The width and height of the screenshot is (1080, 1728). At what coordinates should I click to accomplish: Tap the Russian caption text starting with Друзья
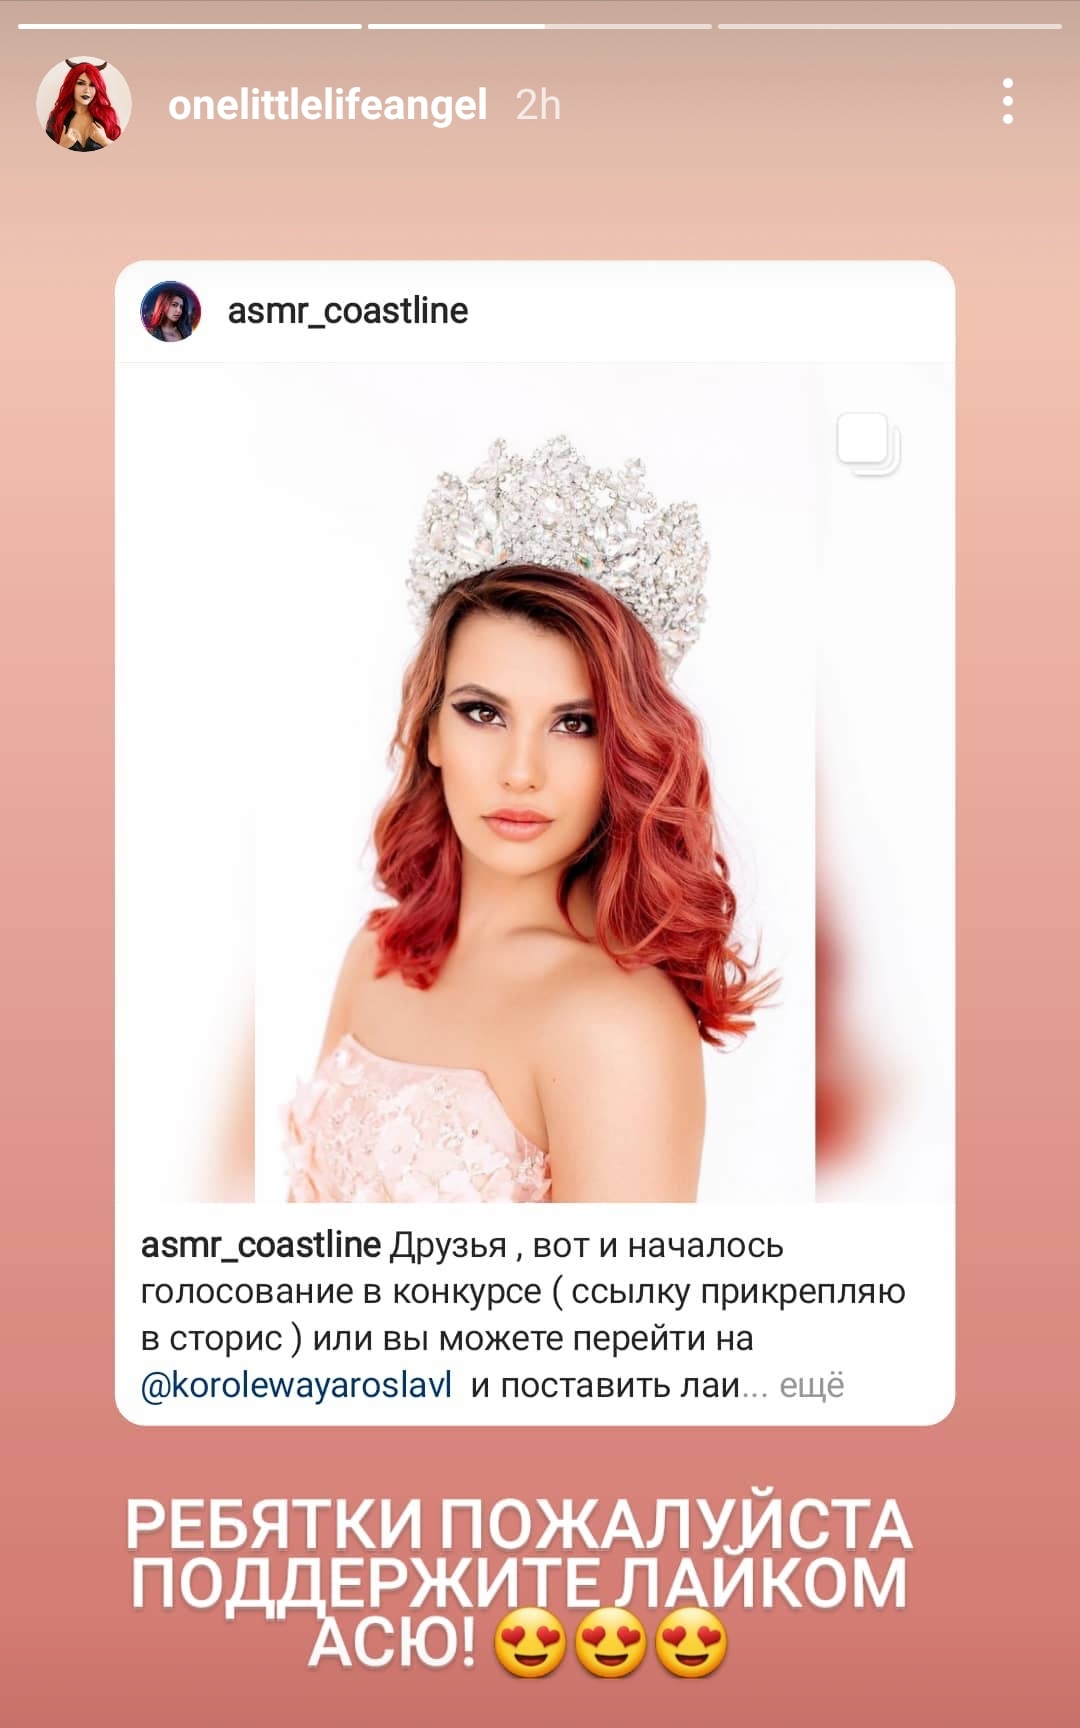(x=523, y=1315)
